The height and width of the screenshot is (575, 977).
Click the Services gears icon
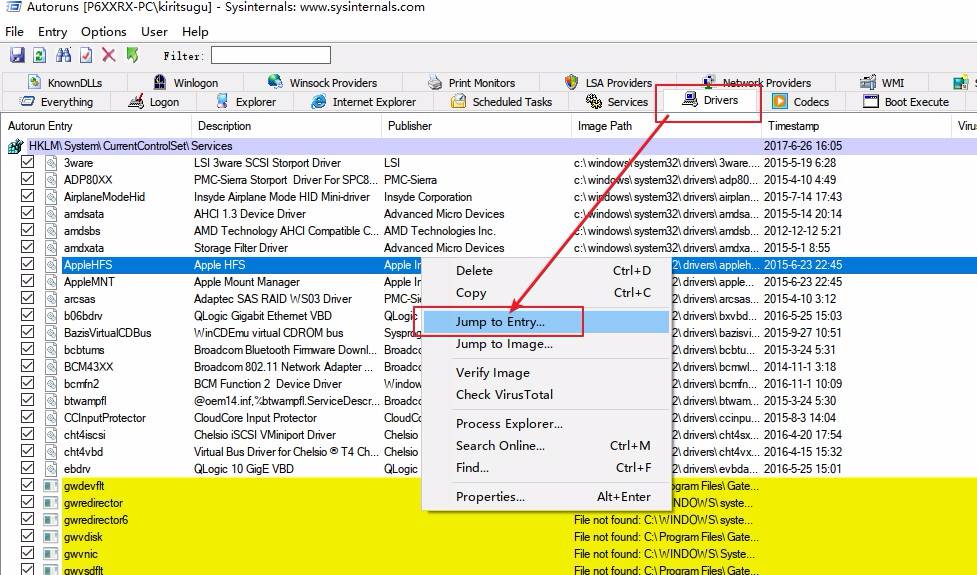pyautogui.click(x=594, y=101)
